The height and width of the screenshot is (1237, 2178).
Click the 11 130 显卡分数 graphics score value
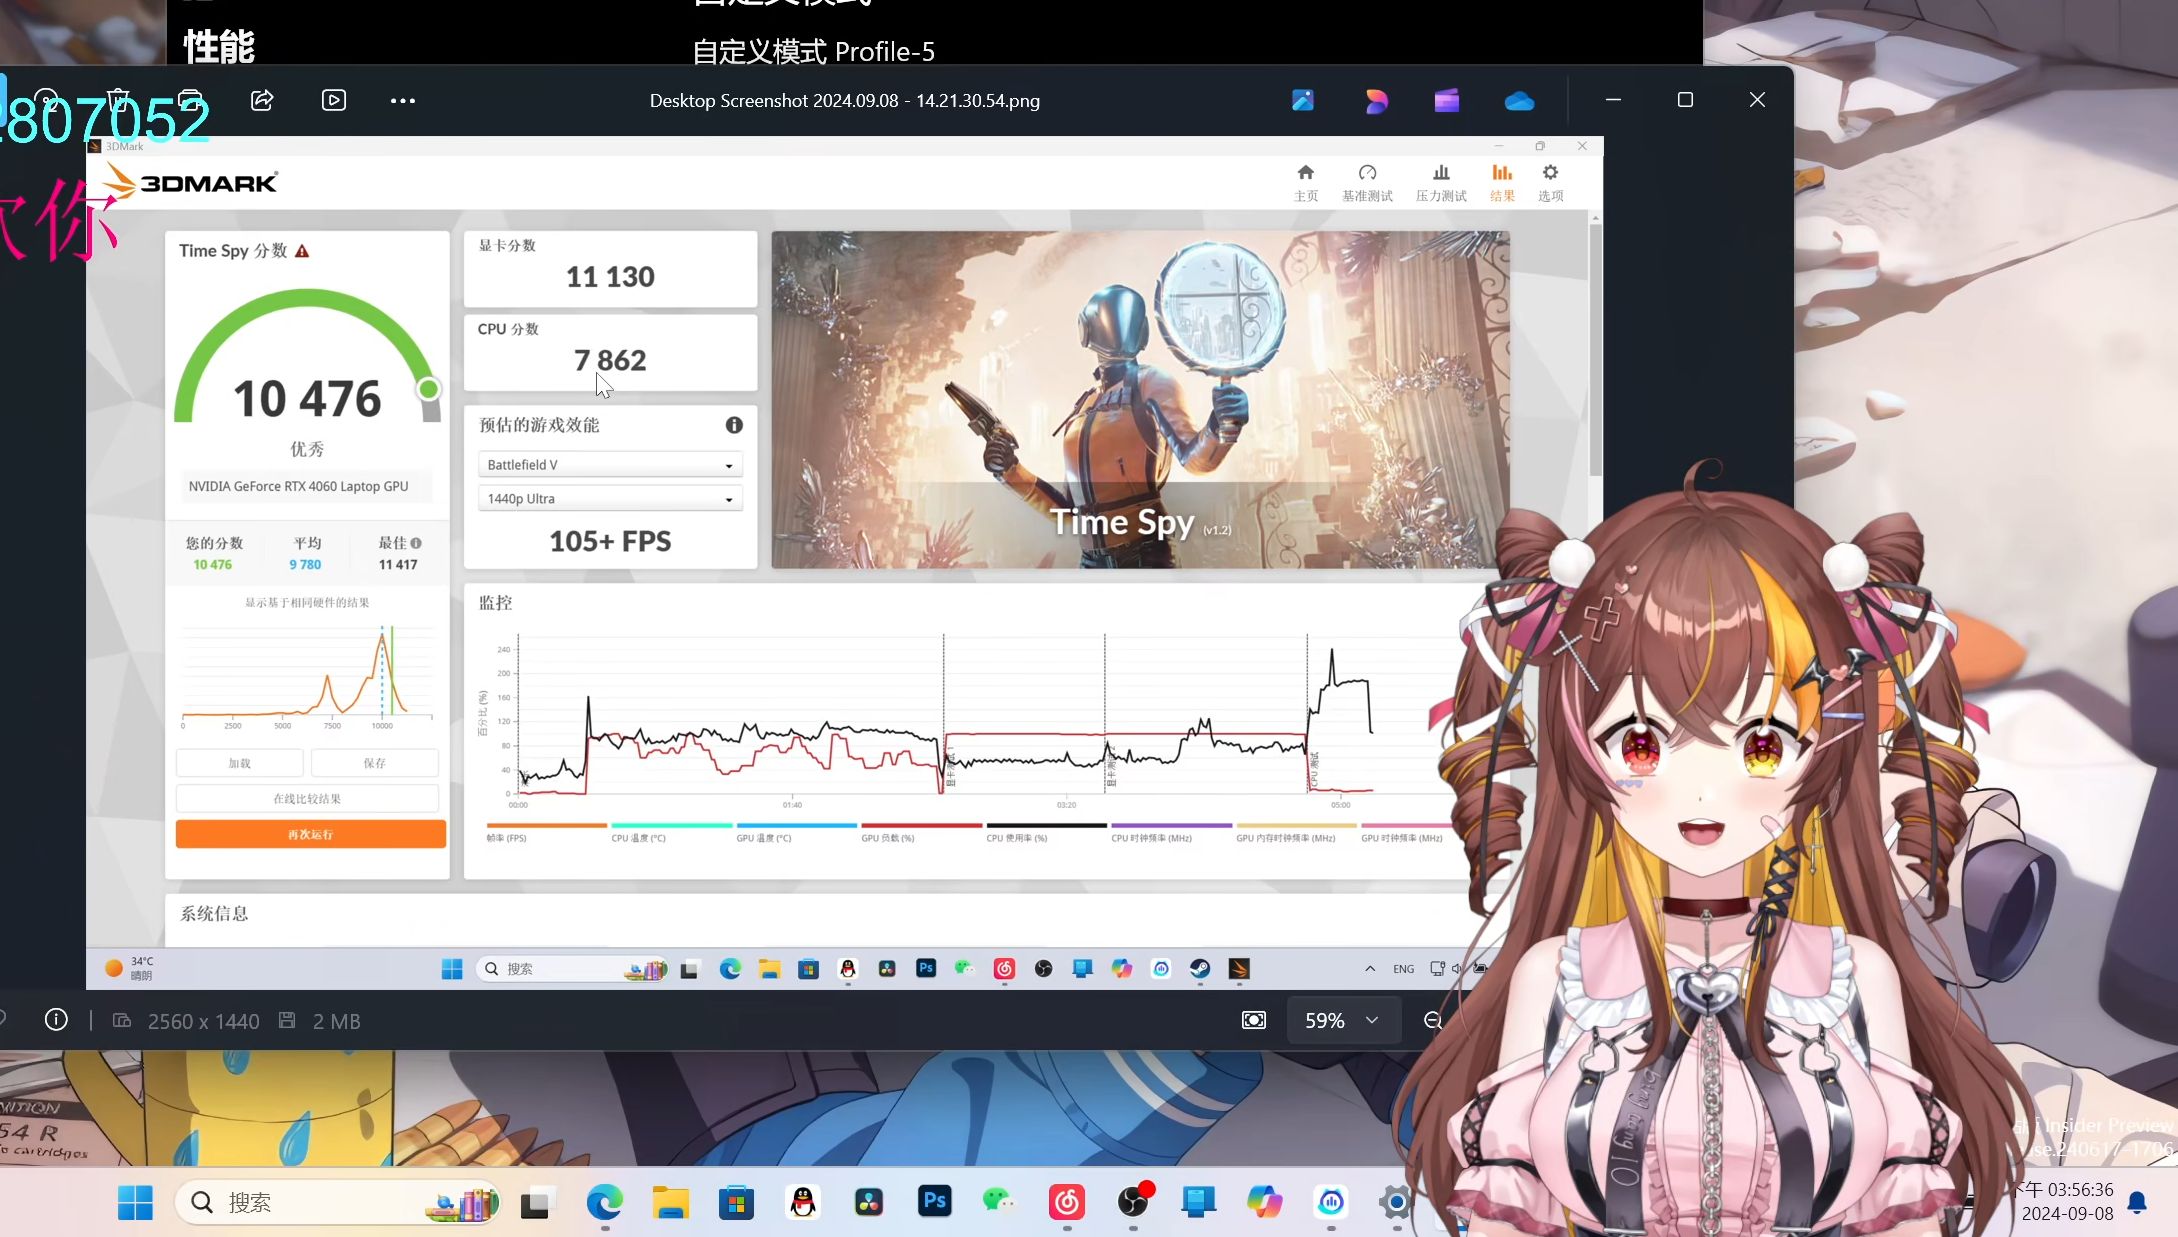click(610, 277)
